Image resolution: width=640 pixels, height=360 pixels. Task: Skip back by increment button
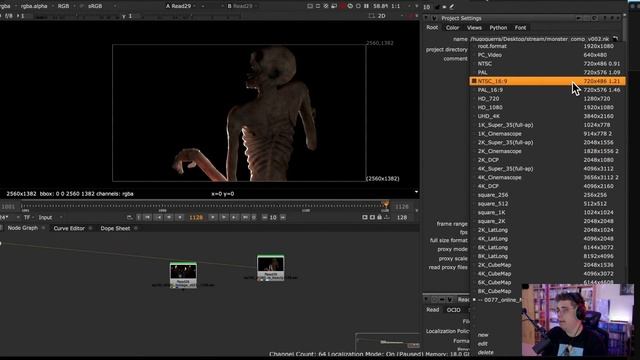[x=264, y=218]
